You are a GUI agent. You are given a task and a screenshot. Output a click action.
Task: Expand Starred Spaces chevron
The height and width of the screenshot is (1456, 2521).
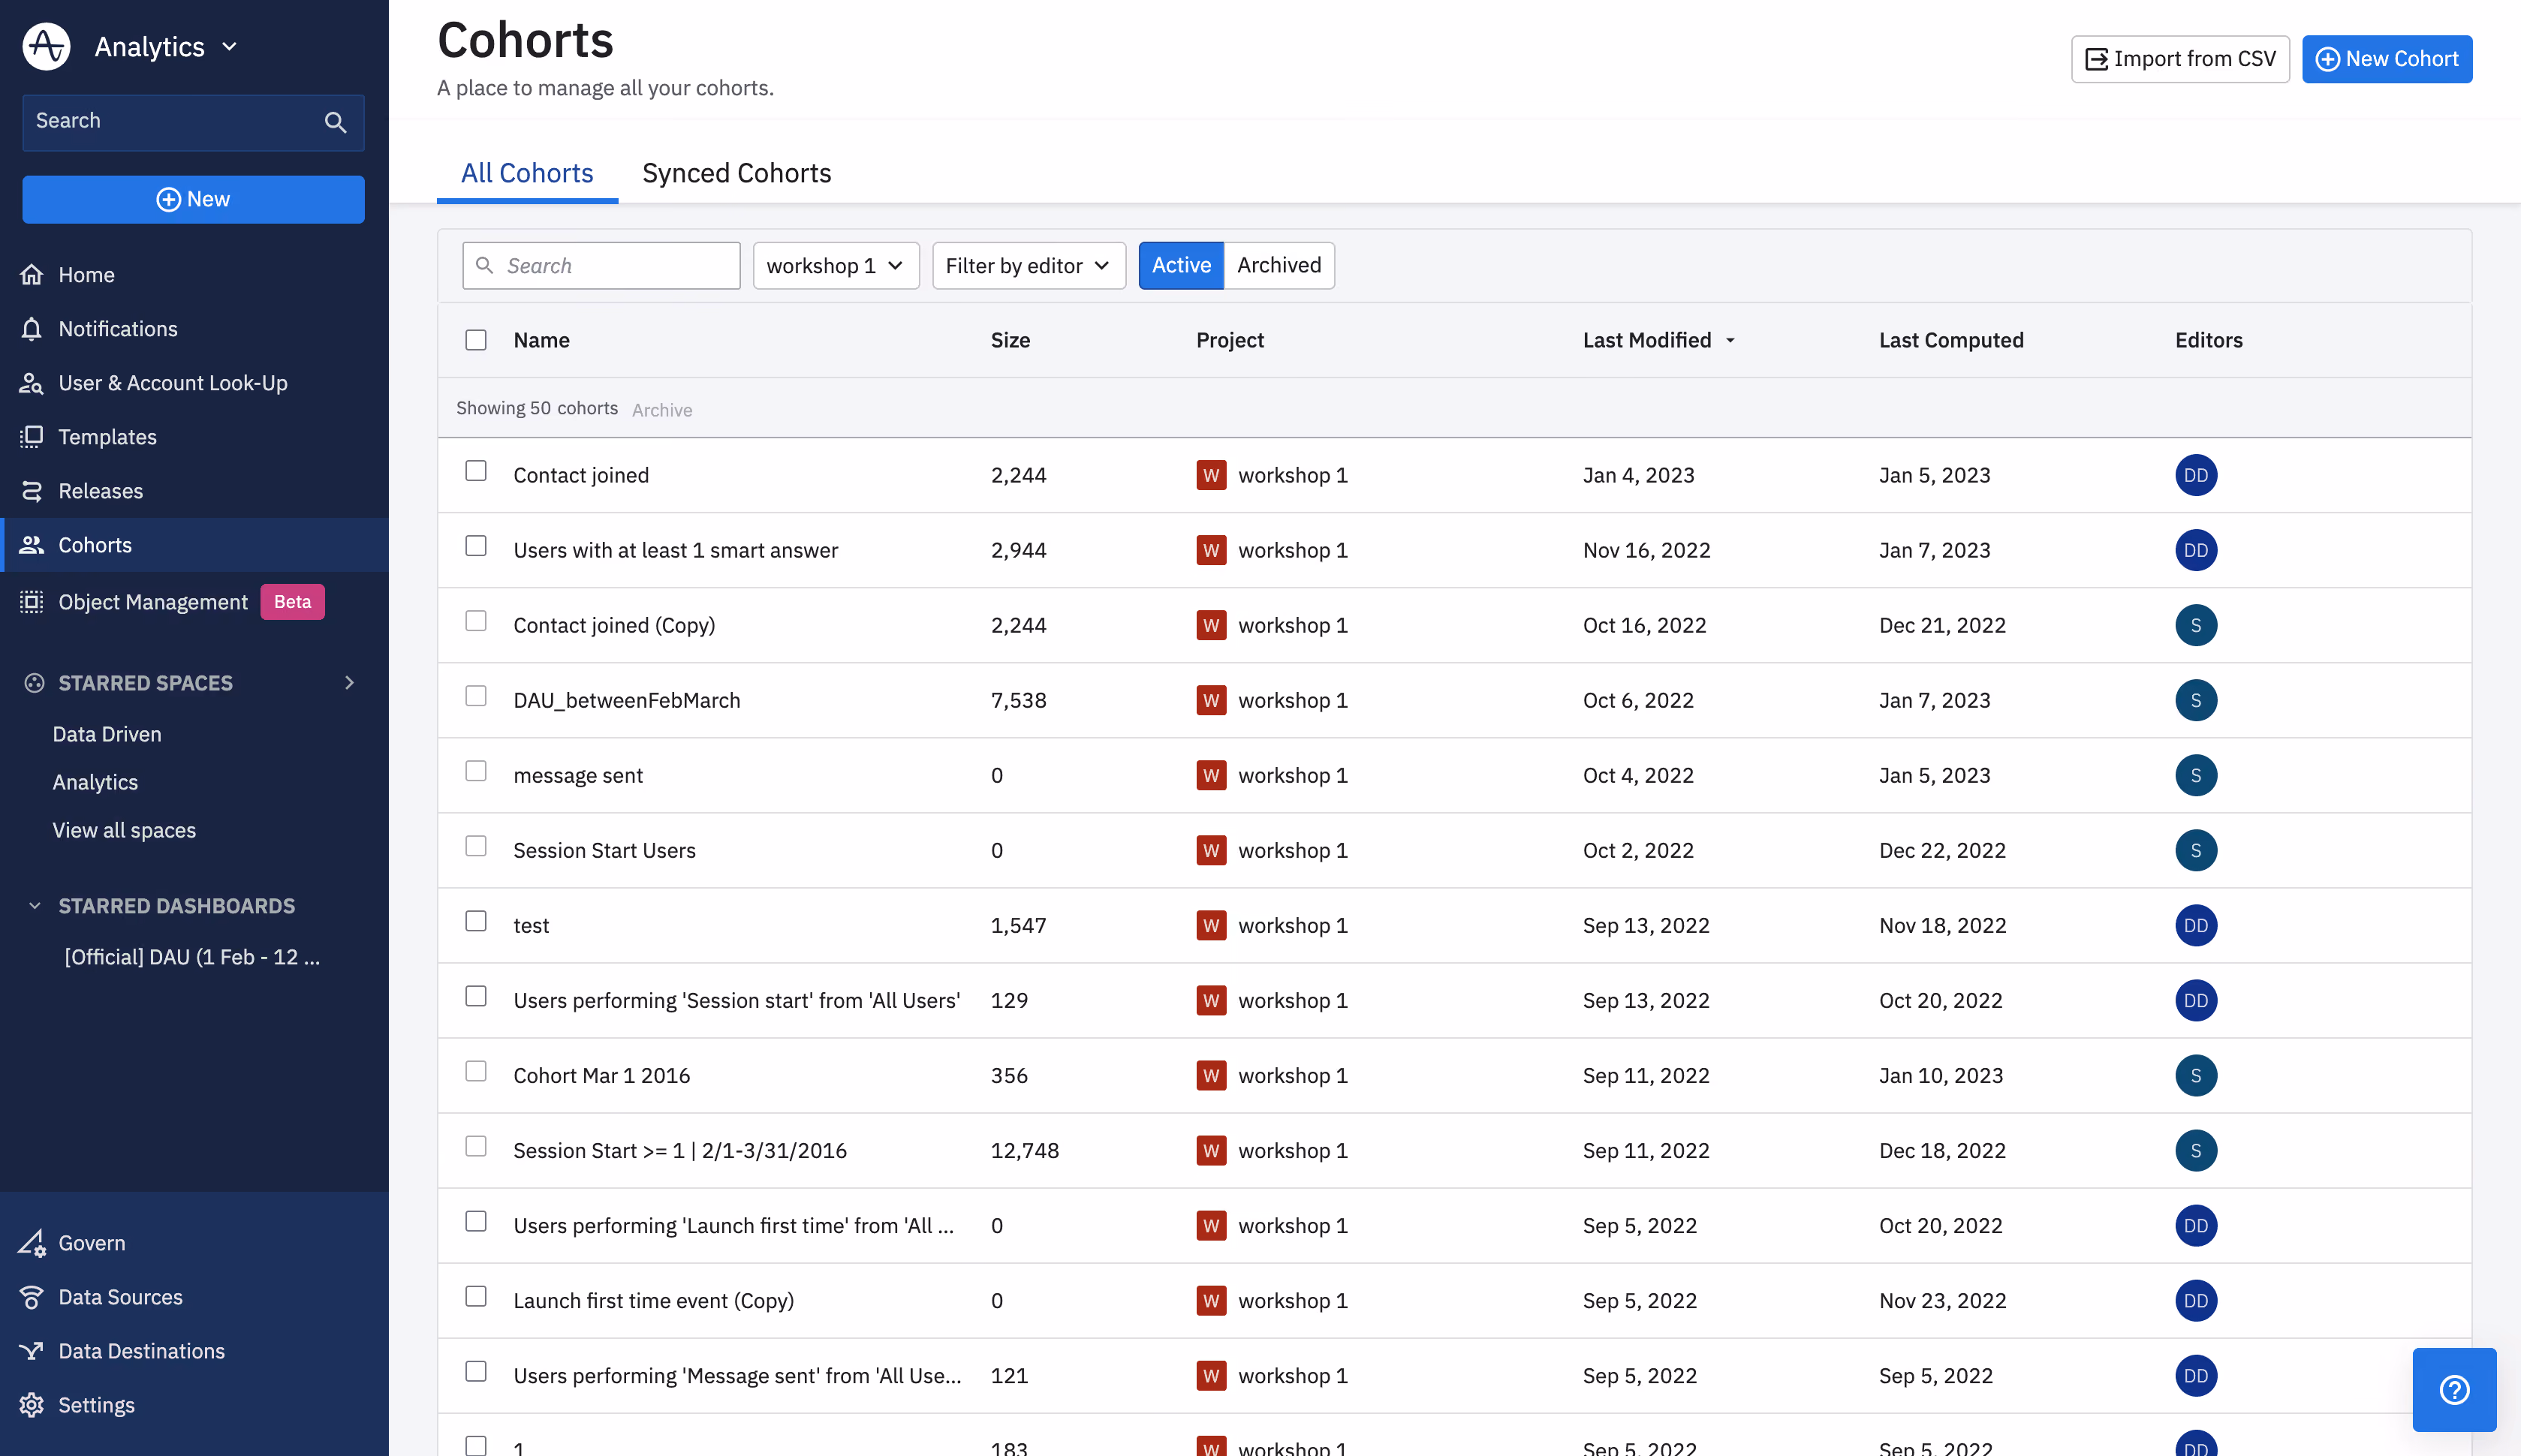point(349,682)
